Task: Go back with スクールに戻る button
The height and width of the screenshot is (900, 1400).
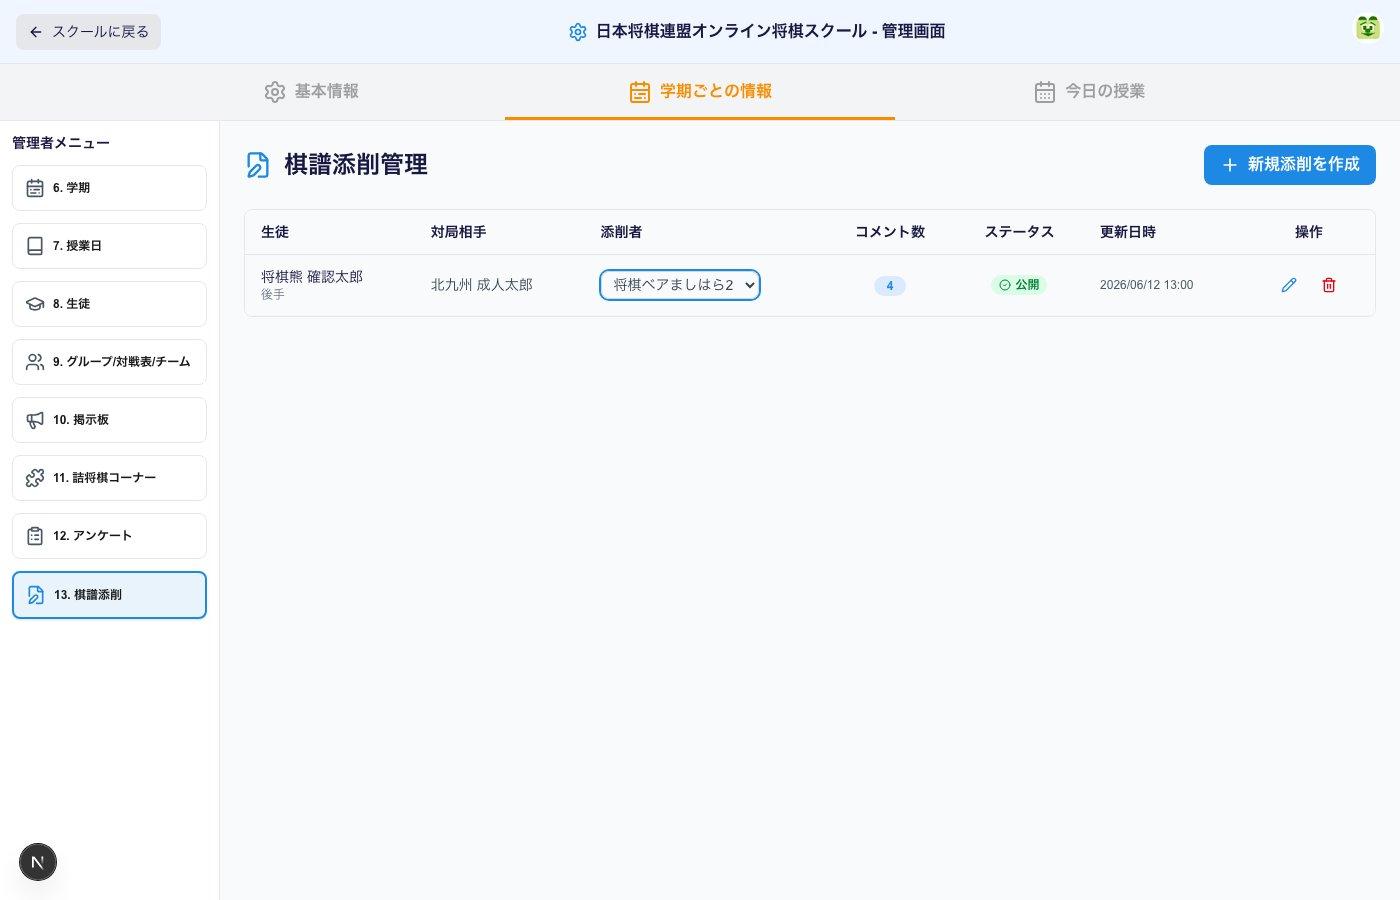Action: pos(88,32)
